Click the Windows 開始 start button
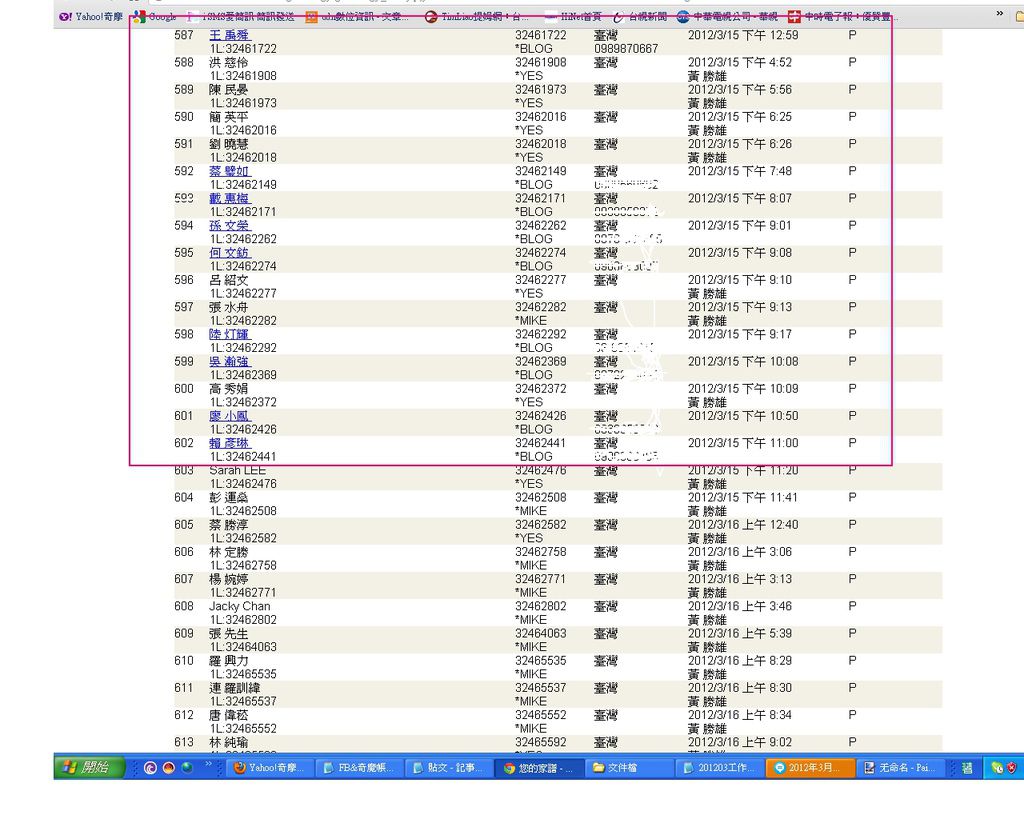This screenshot has width=1024, height=819. click(x=89, y=767)
